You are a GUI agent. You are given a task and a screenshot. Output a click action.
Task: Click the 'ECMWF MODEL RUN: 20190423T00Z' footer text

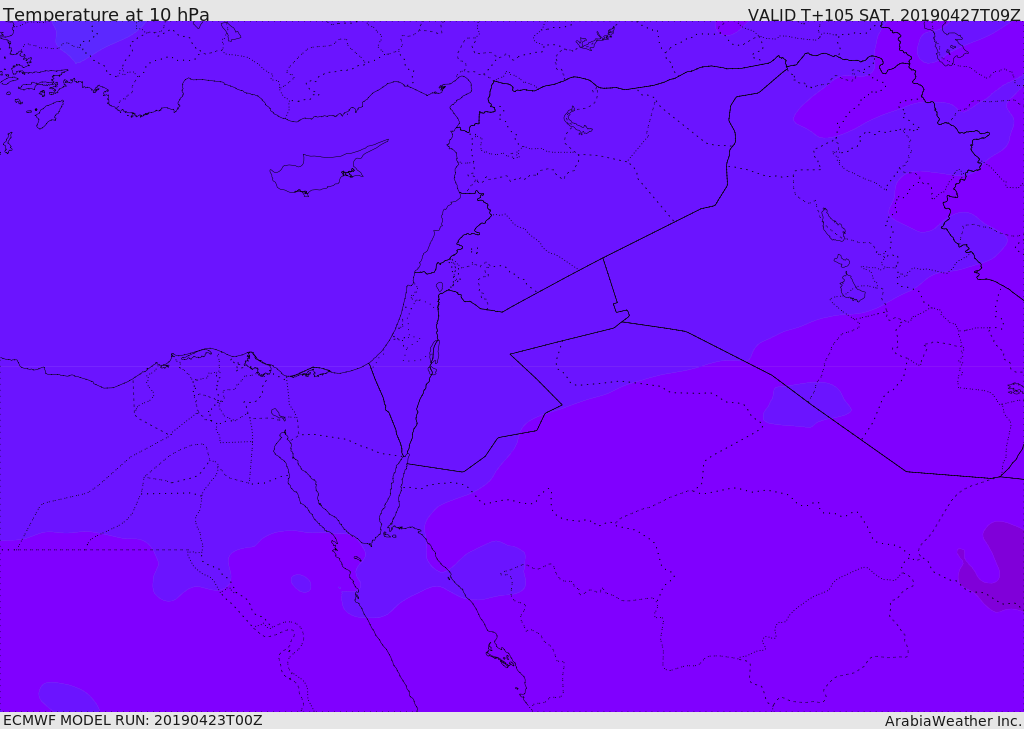point(133,720)
